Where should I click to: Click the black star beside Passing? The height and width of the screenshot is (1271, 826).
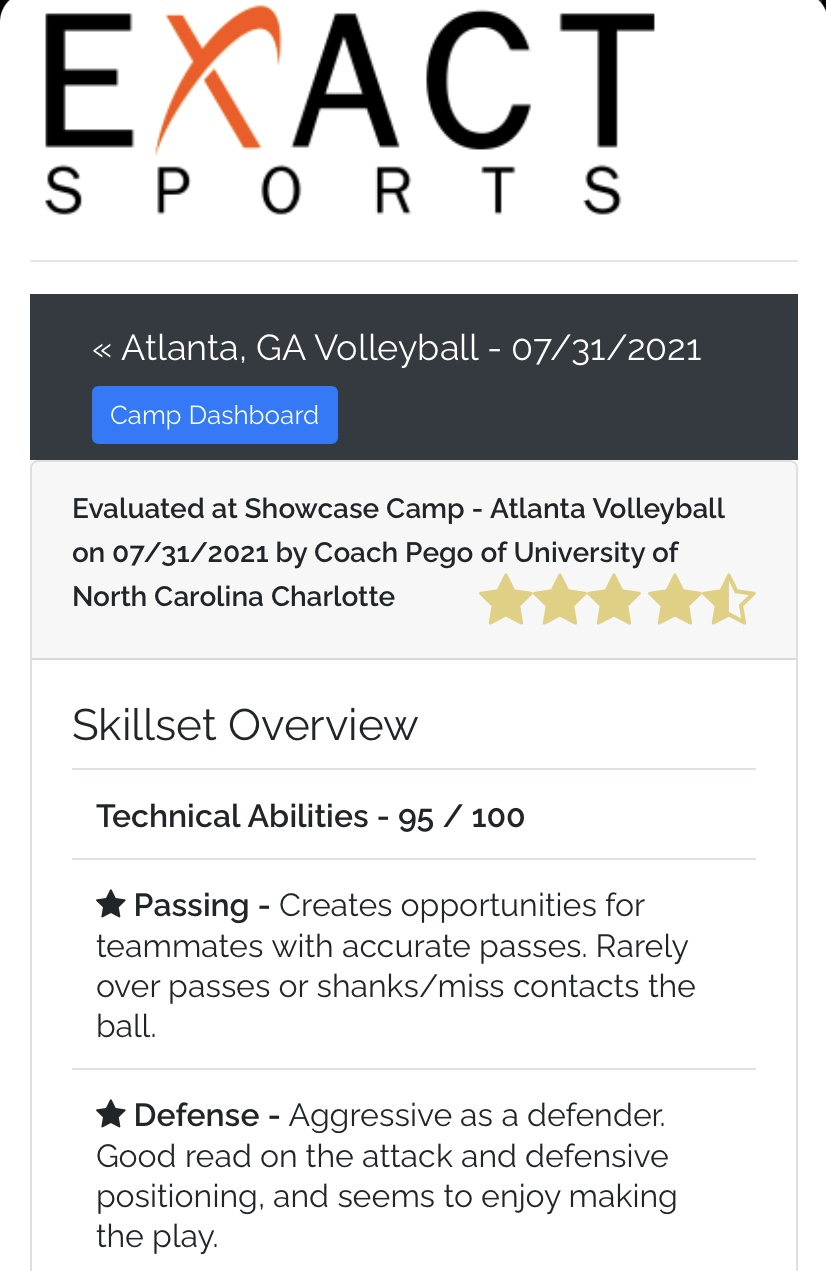tap(110, 906)
